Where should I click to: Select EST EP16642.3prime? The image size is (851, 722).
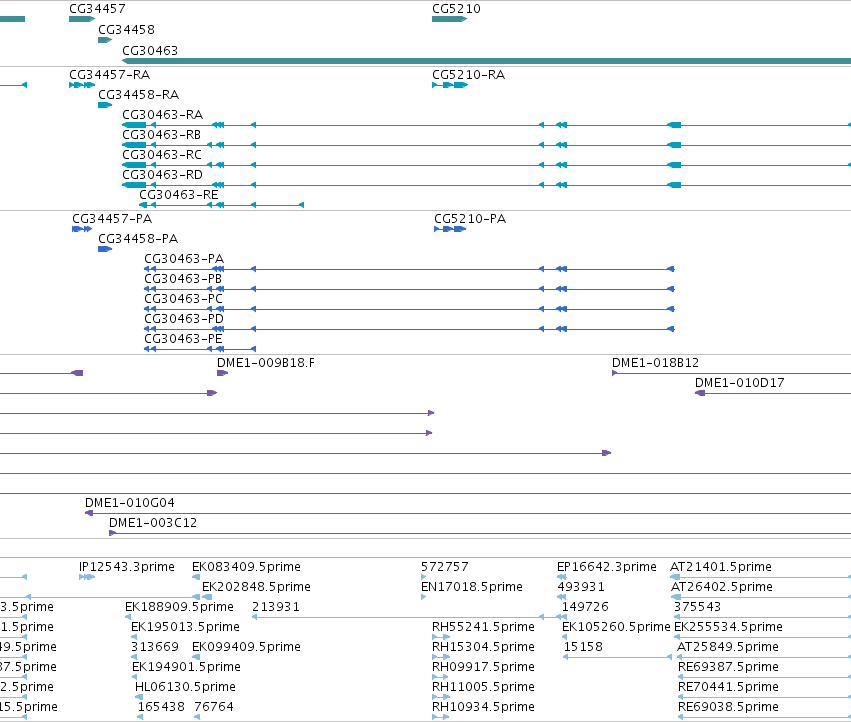[x=607, y=567]
